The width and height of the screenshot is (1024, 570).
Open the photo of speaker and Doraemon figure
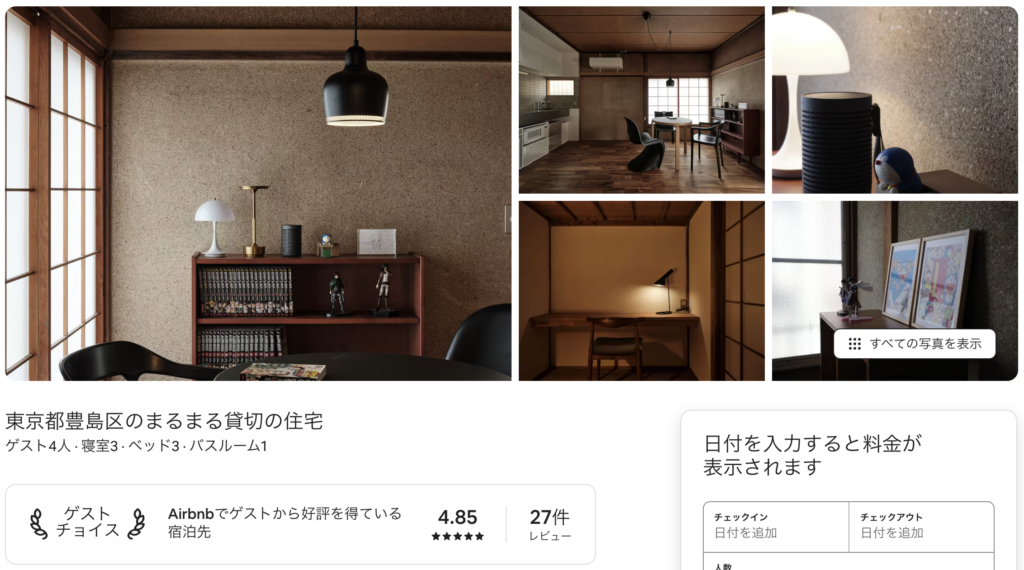[x=895, y=100]
